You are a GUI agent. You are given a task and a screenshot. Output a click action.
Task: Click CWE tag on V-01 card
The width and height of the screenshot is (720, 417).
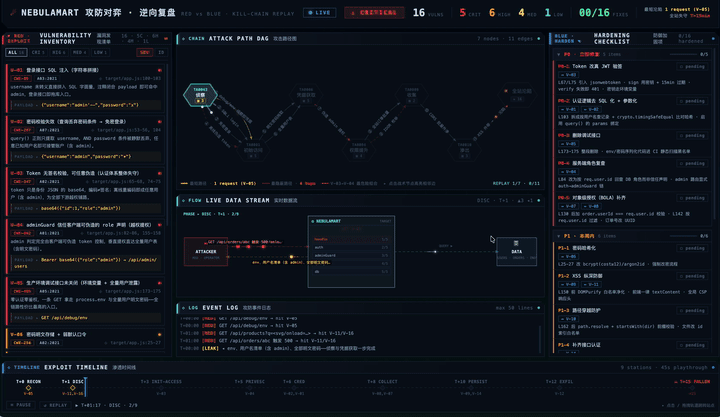pos(21,79)
